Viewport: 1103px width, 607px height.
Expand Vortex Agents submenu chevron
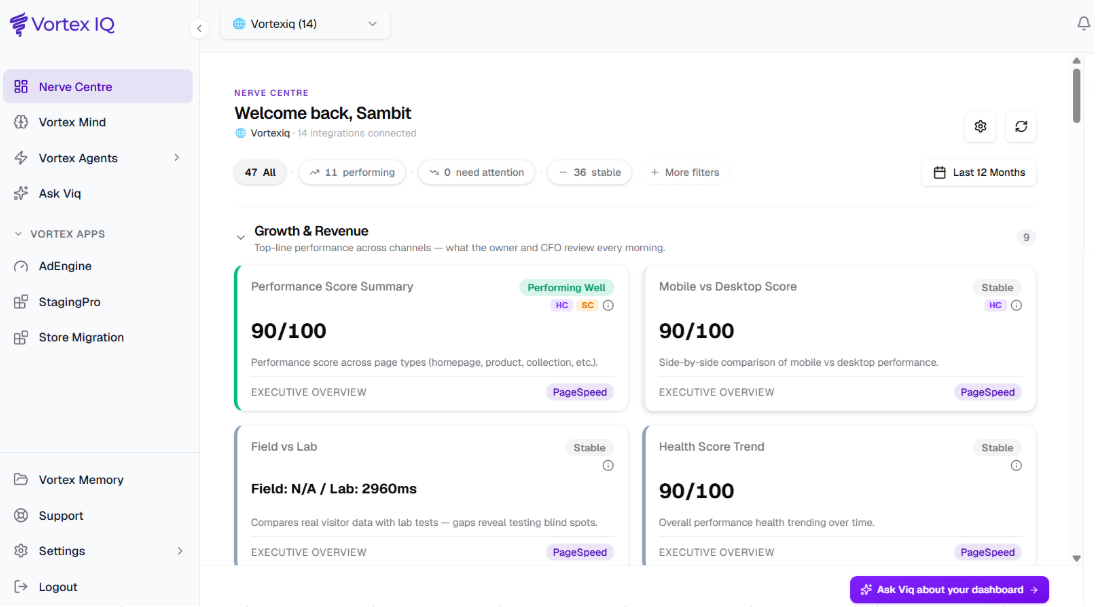coord(177,158)
